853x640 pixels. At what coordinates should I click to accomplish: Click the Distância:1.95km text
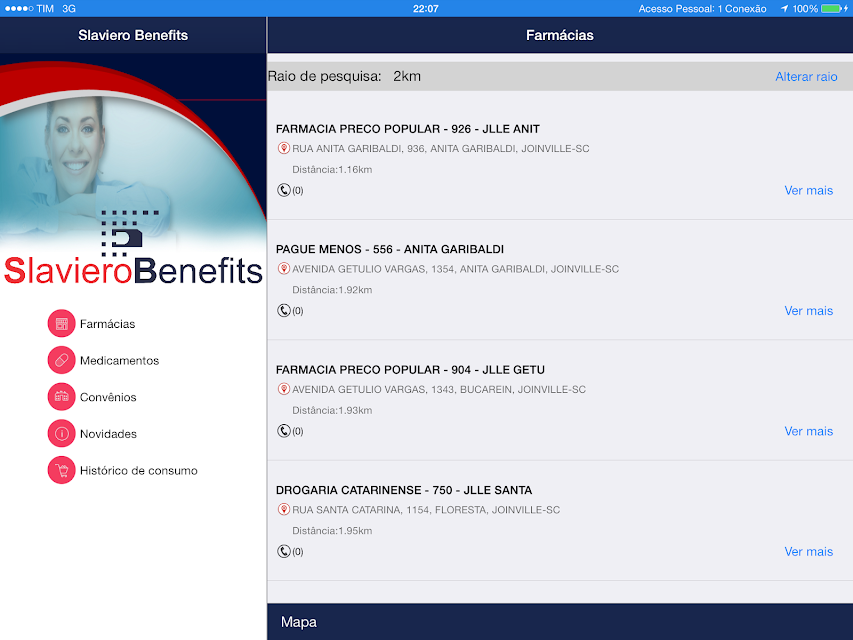332,531
